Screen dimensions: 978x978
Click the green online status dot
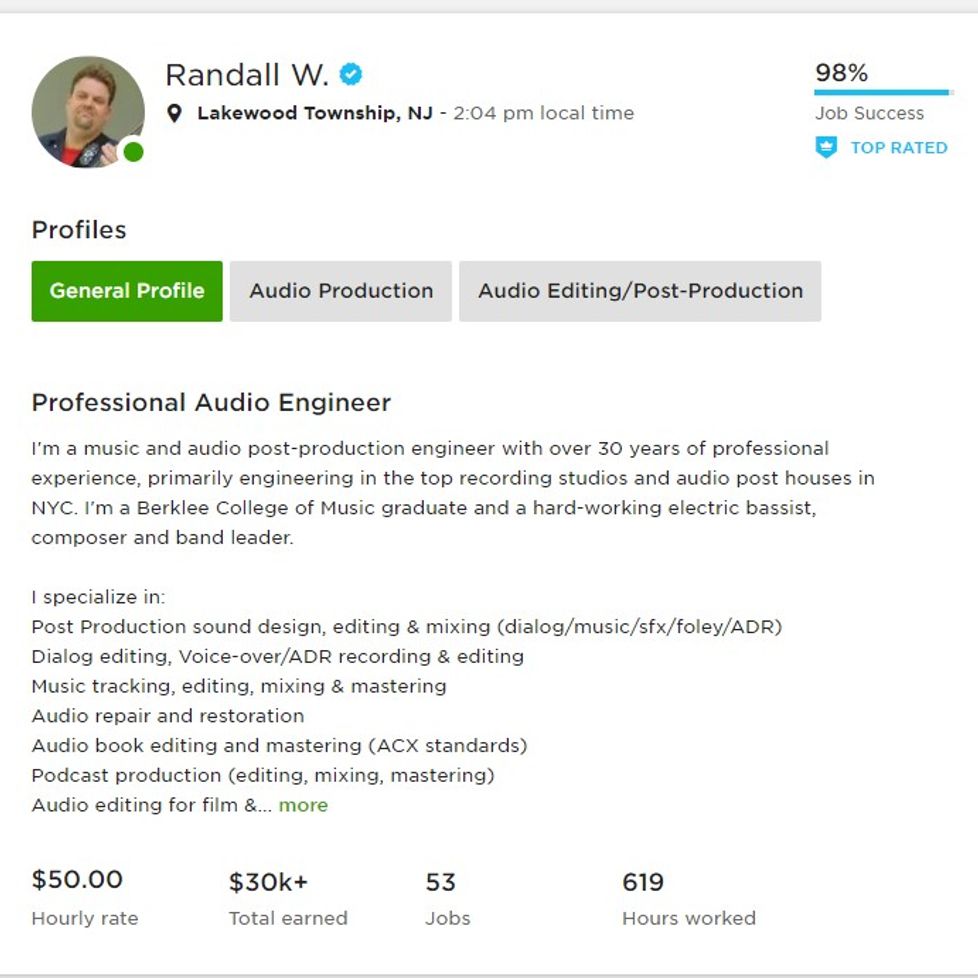[x=133, y=152]
